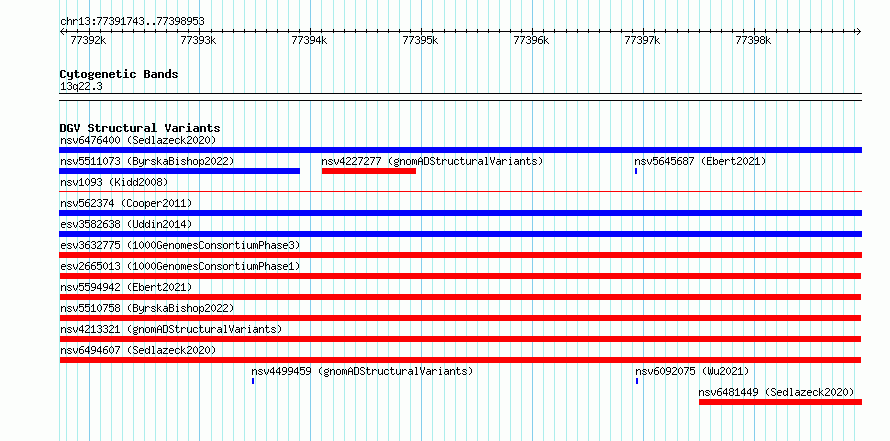Click the ruler's right arrowhead
Image resolution: width=890 pixels, height=441 pixels.
(859, 31)
